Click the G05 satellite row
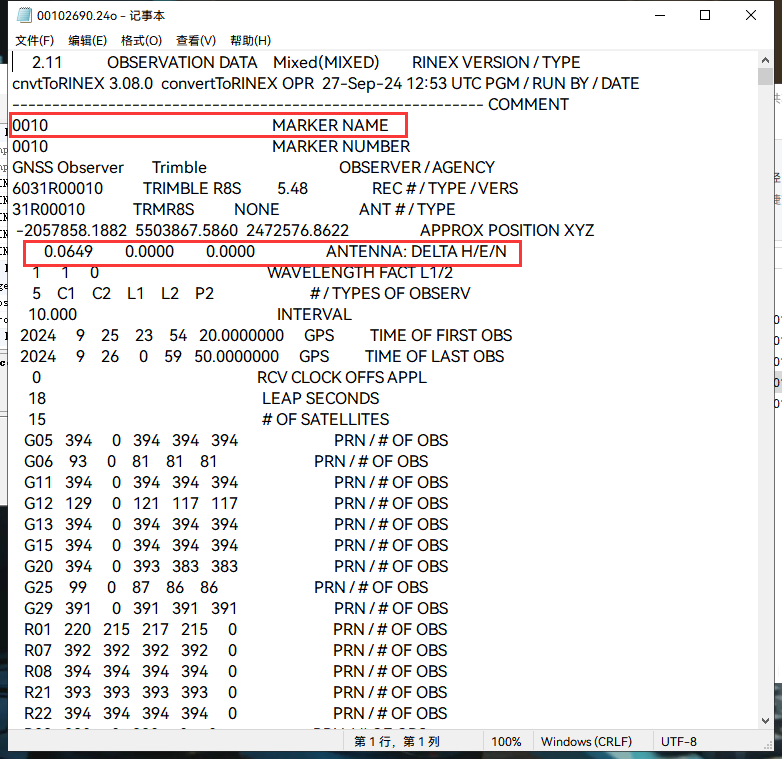Screen dimensions: 782x759 click(x=236, y=440)
